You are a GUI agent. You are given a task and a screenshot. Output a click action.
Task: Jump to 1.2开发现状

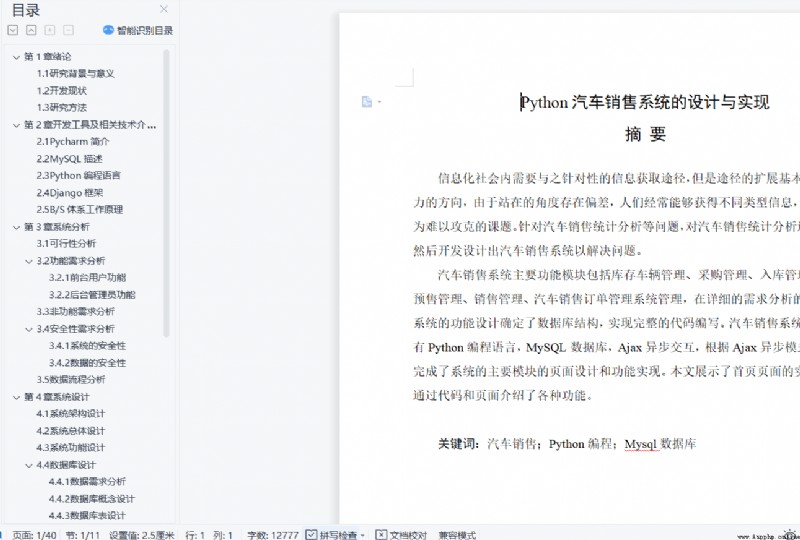(x=62, y=91)
